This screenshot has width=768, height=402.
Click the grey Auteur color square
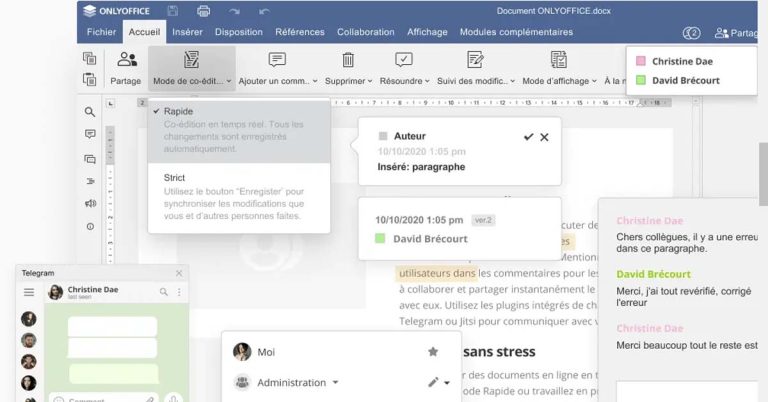coord(383,136)
